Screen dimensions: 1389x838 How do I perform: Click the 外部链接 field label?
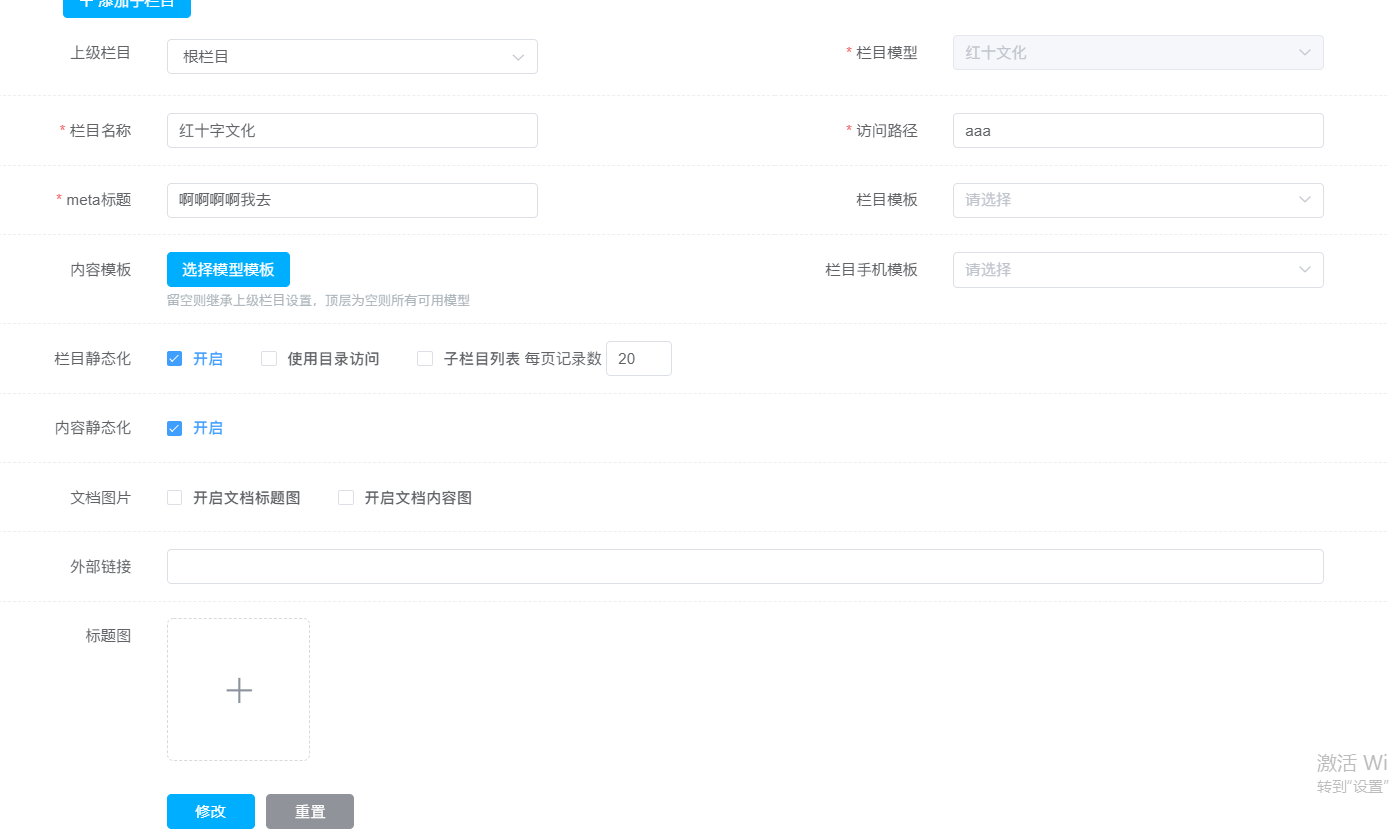[101, 567]
